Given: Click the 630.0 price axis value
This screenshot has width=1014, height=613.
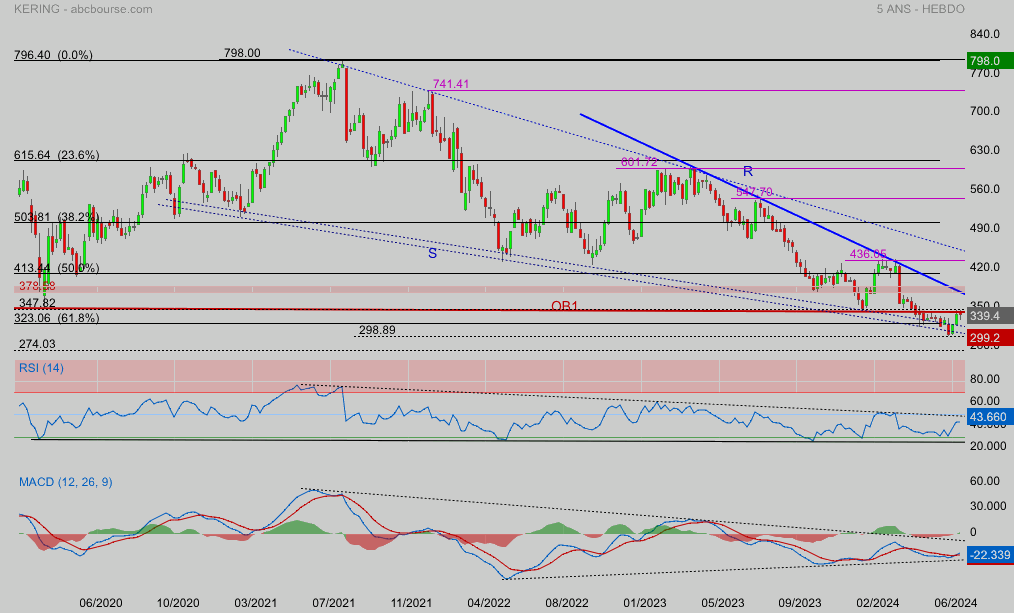Looking at the screenshot, I should (x=985, y=150).
